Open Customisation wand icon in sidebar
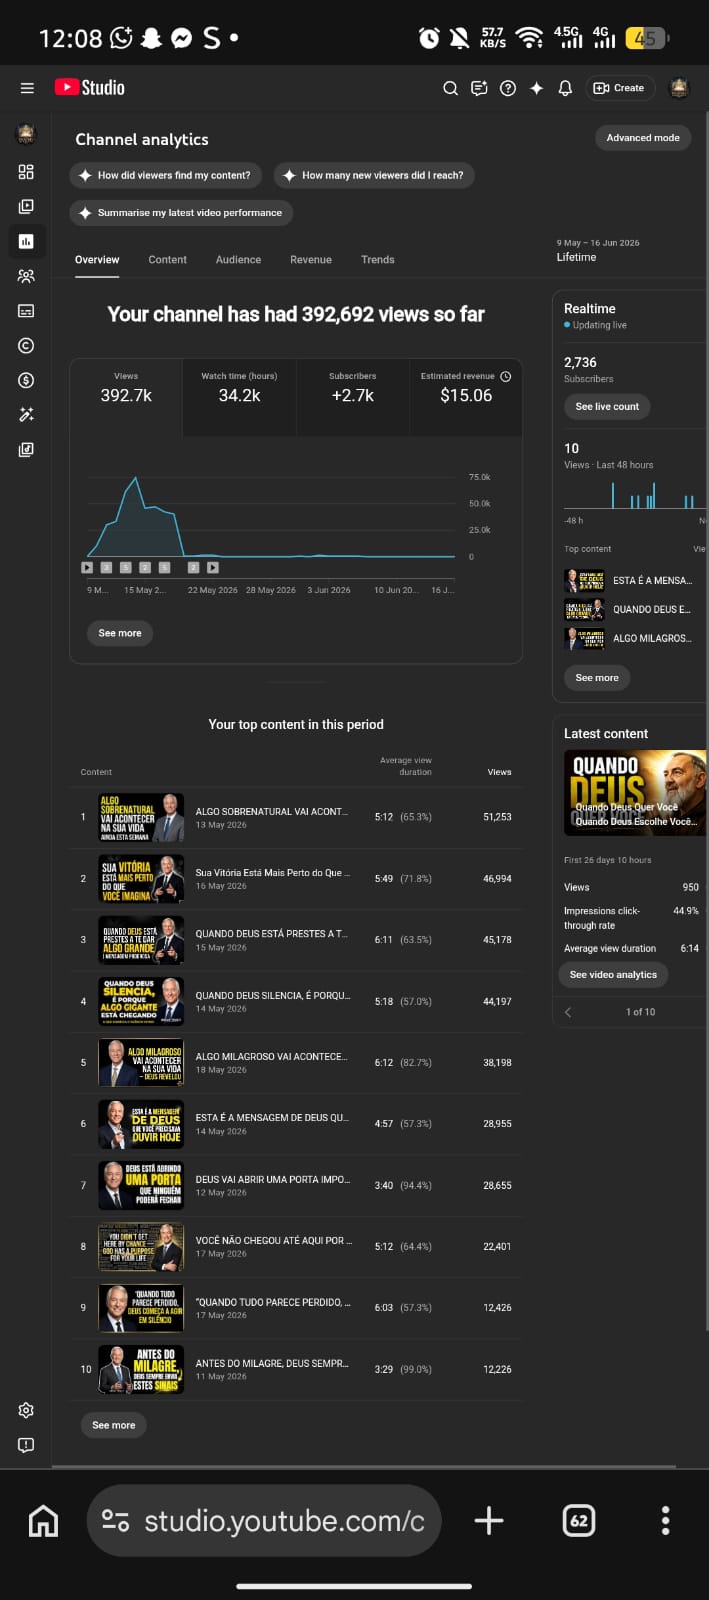The height and width of the screenshot is (1600, 709). click(x=26, y=415)
